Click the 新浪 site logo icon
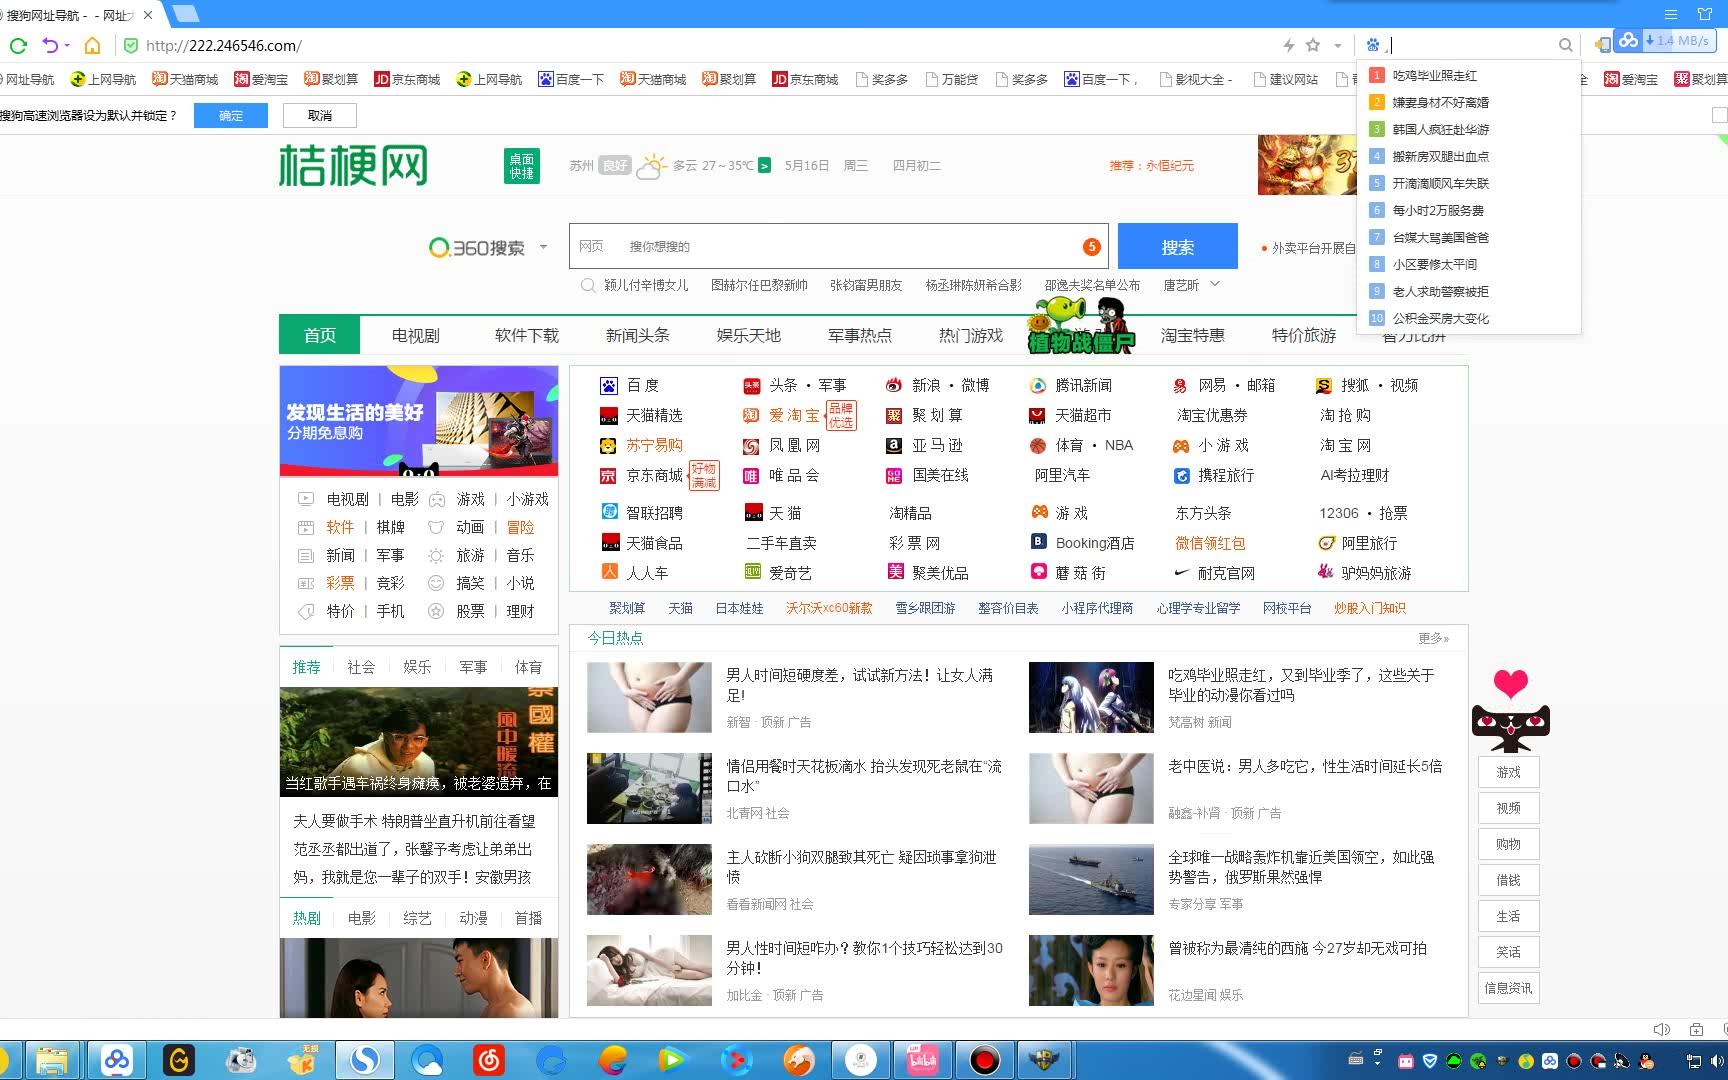The height and width of the screenshot is (1080, 1728). pyautogui.click(x=894, y=386)
